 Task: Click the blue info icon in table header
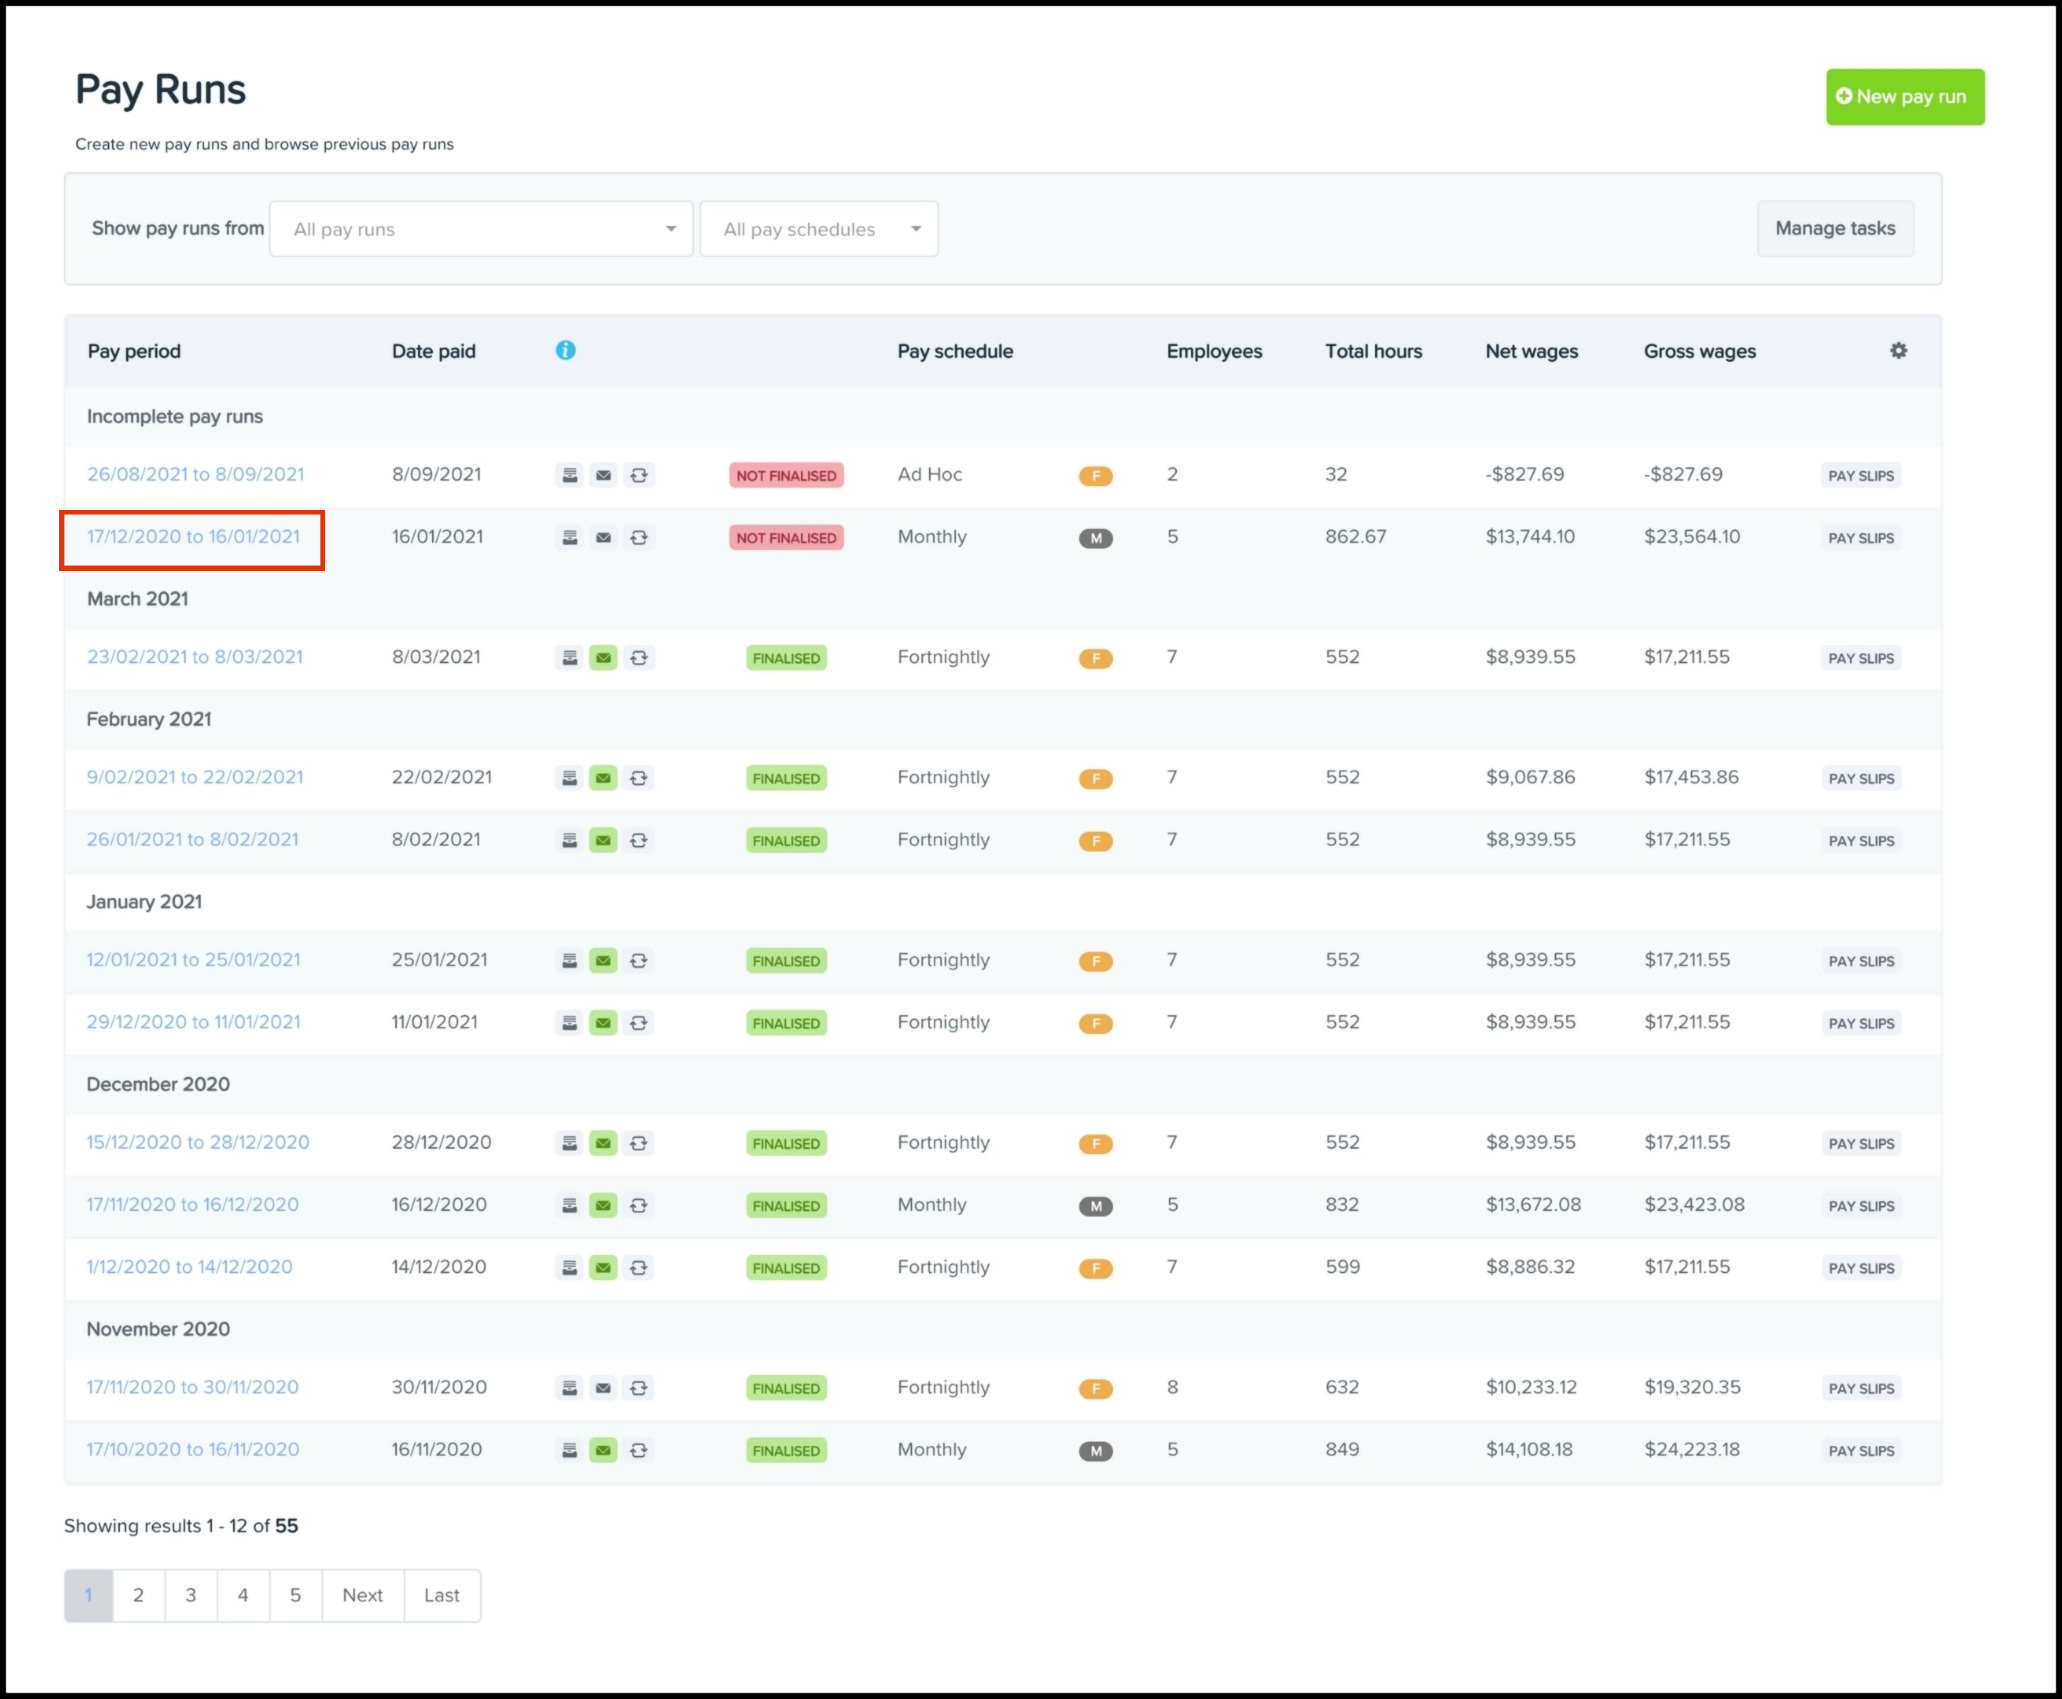(565, 350)
